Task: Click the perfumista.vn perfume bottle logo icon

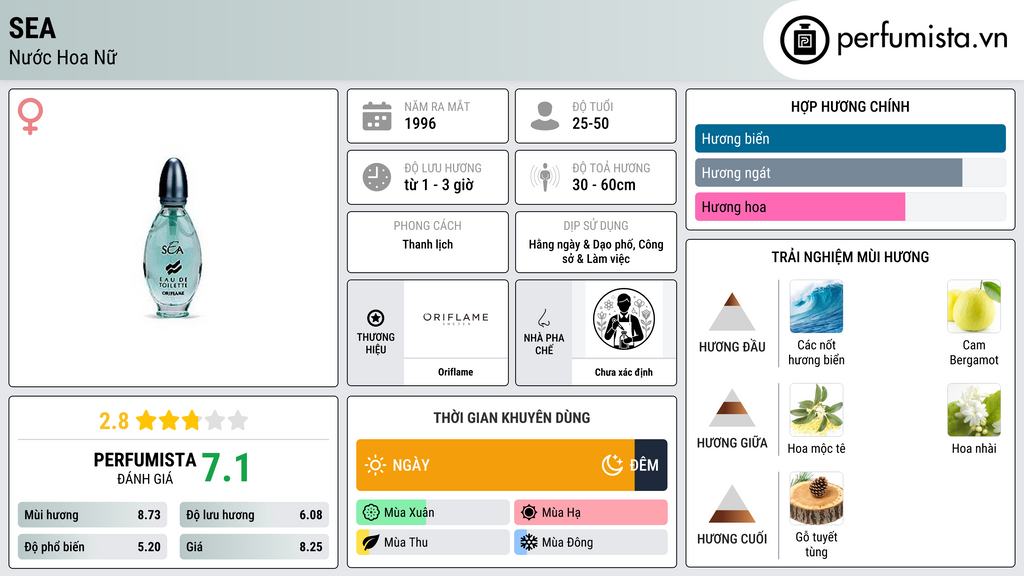Action: pos(804,40)
